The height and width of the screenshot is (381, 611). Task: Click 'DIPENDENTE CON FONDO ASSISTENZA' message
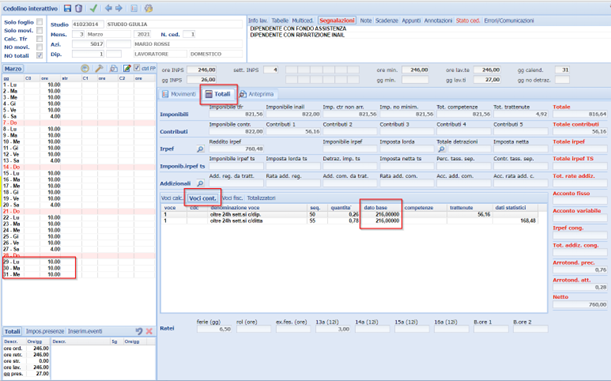[x=298, y=29]
